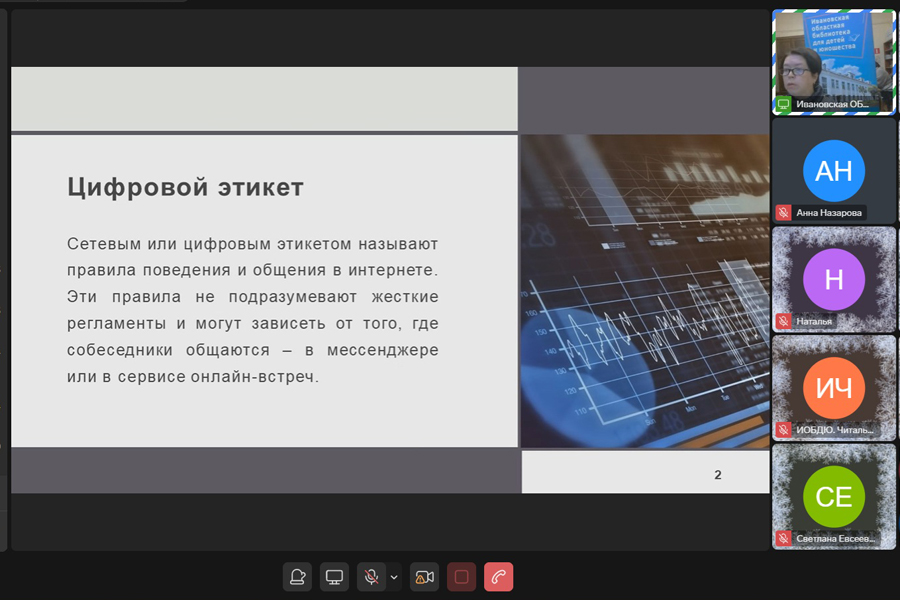Image resolution: width=900 pixels, height=600 pixels.
Task: Toggle the camera with warning icon
Action: (x=424, y=577)
